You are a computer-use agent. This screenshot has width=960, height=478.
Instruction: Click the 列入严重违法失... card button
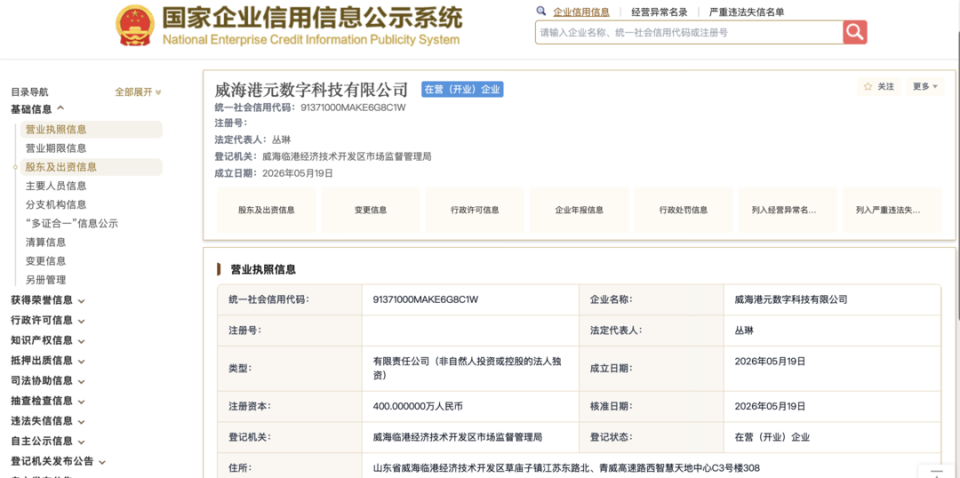[892, 210]
